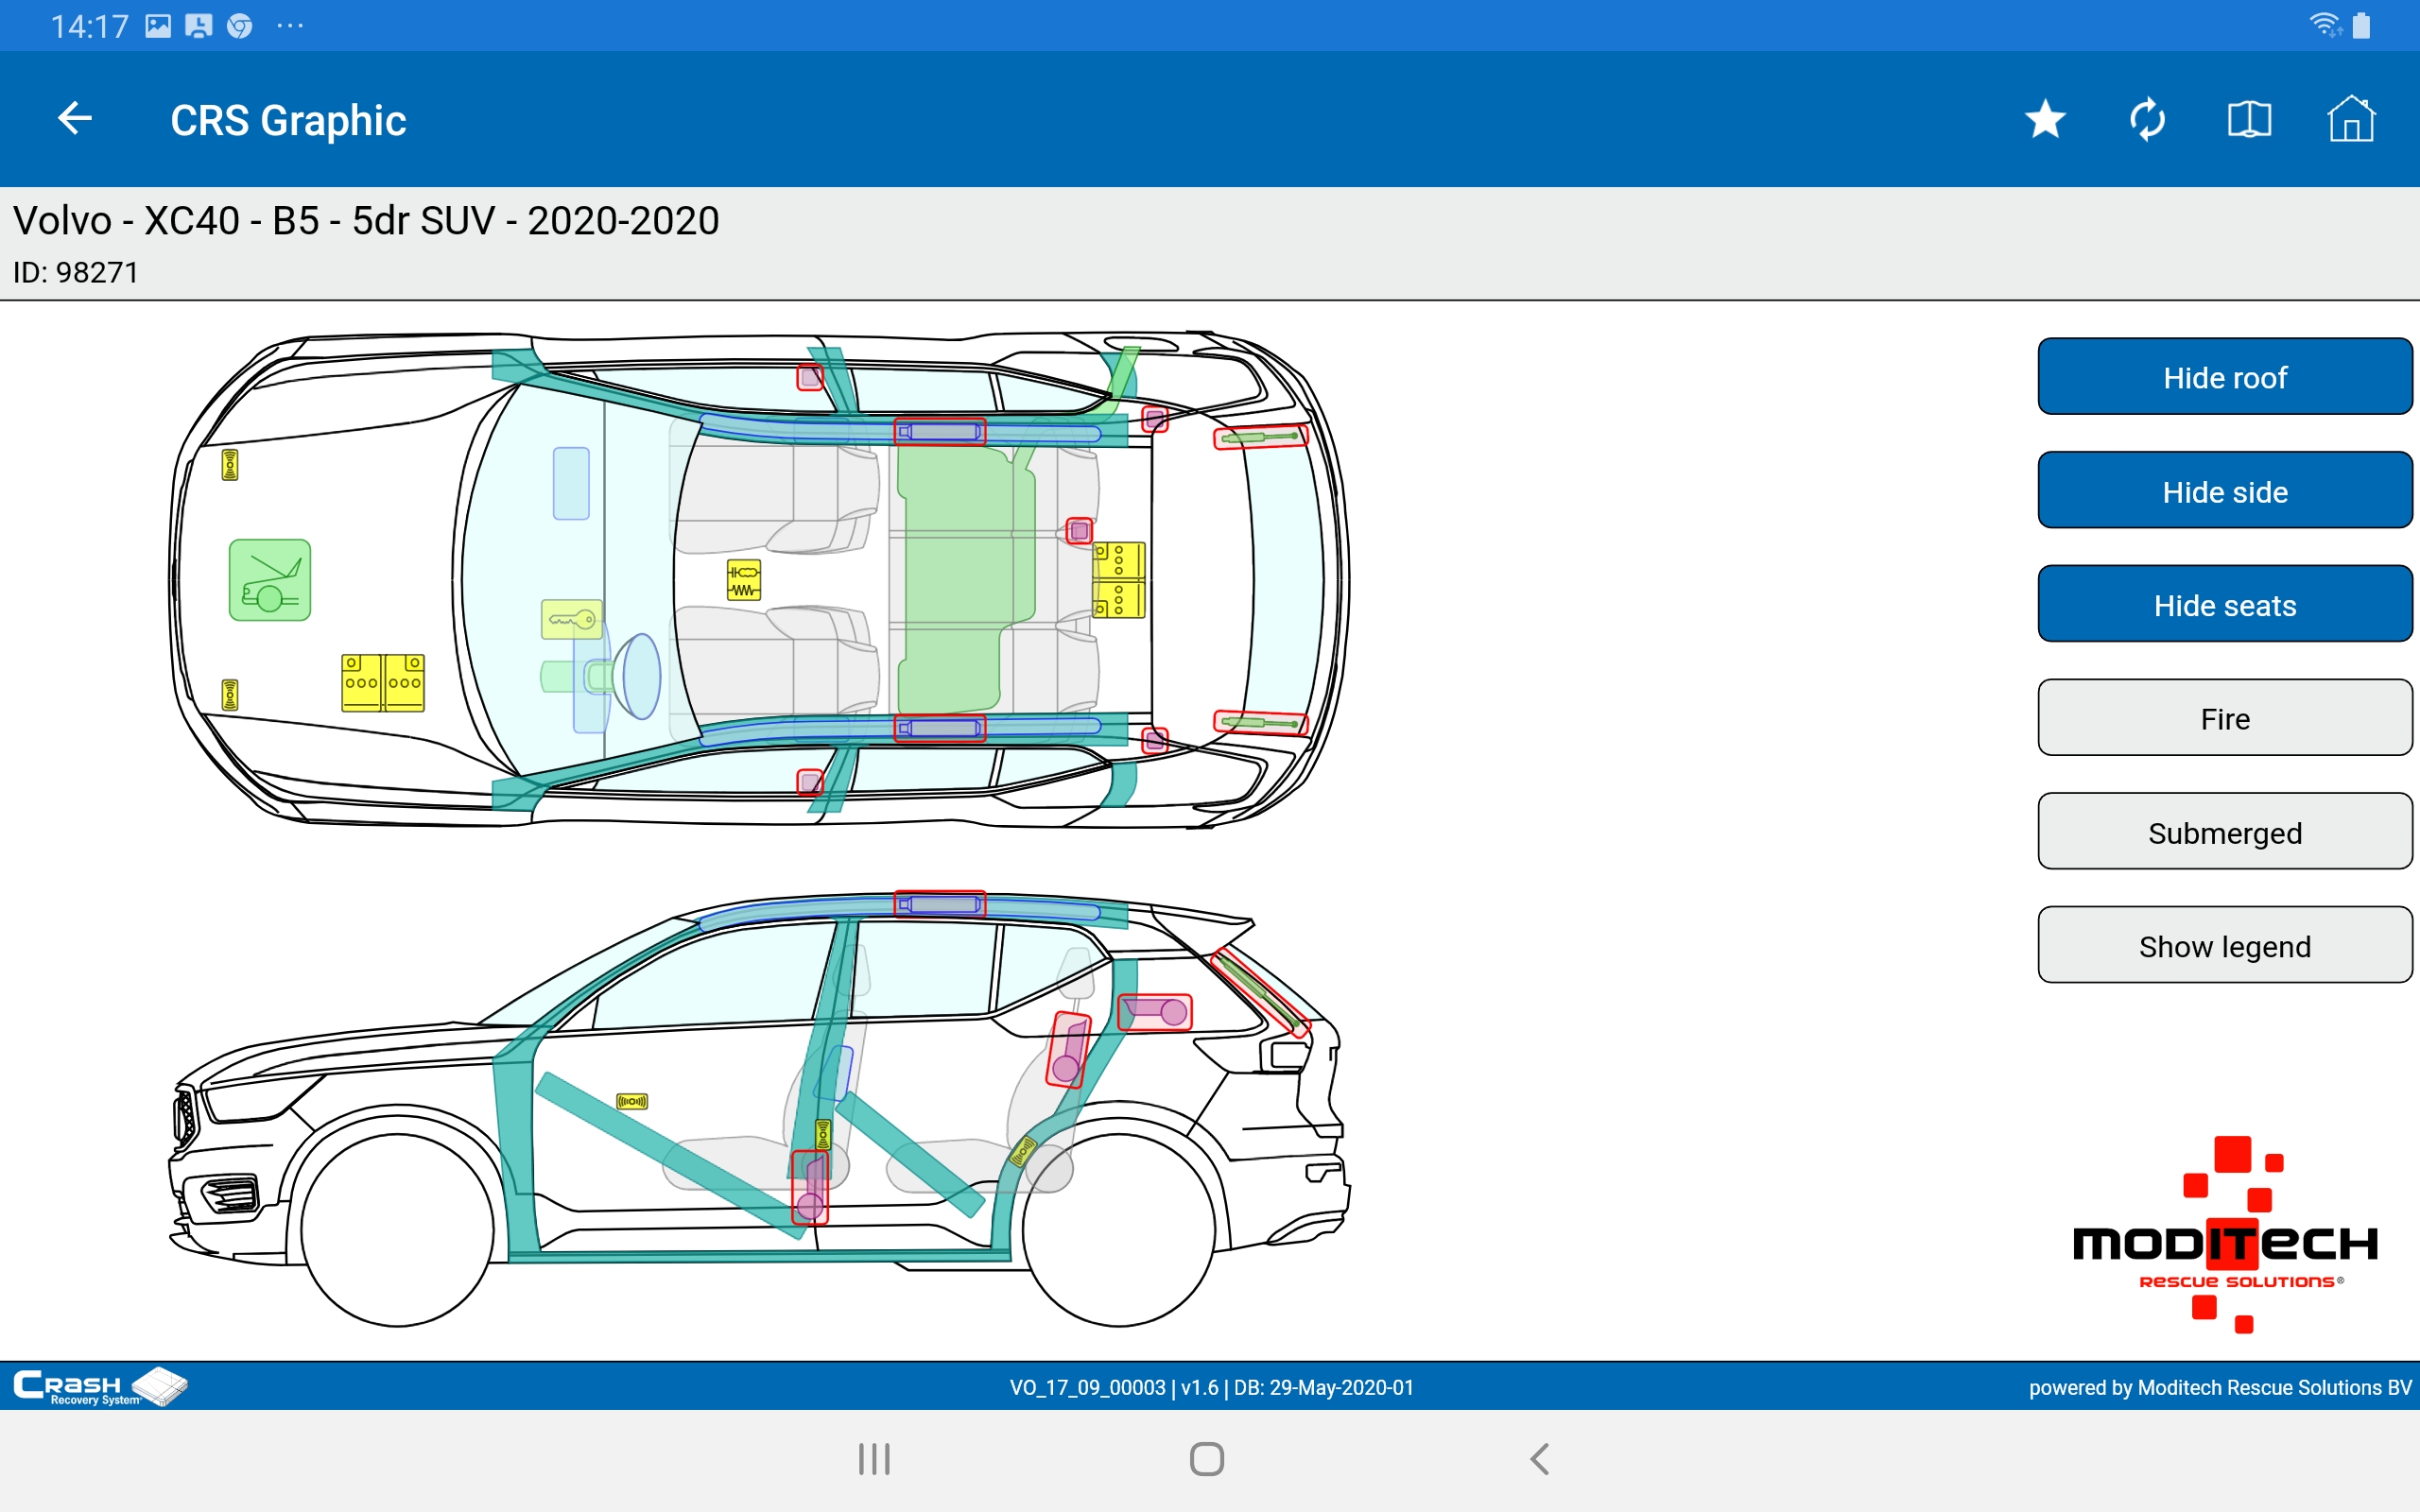Tap Android home navigation button

(1207, 1458)
